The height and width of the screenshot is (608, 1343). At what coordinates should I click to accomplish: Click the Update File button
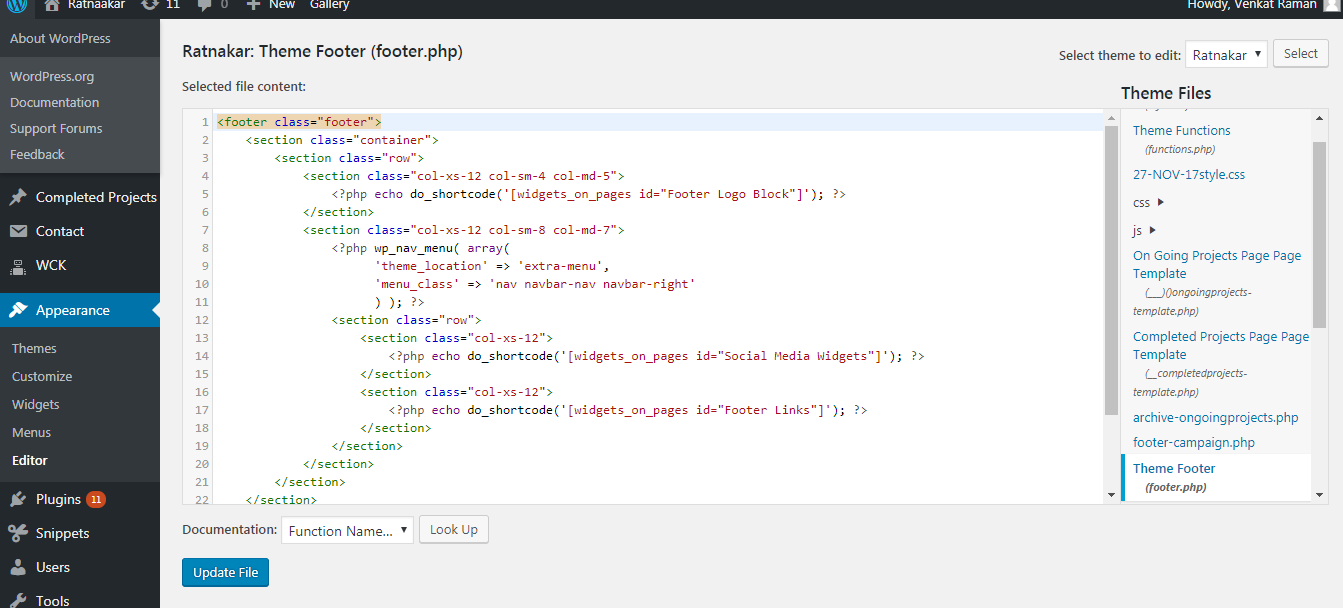(x=225, y=573)
